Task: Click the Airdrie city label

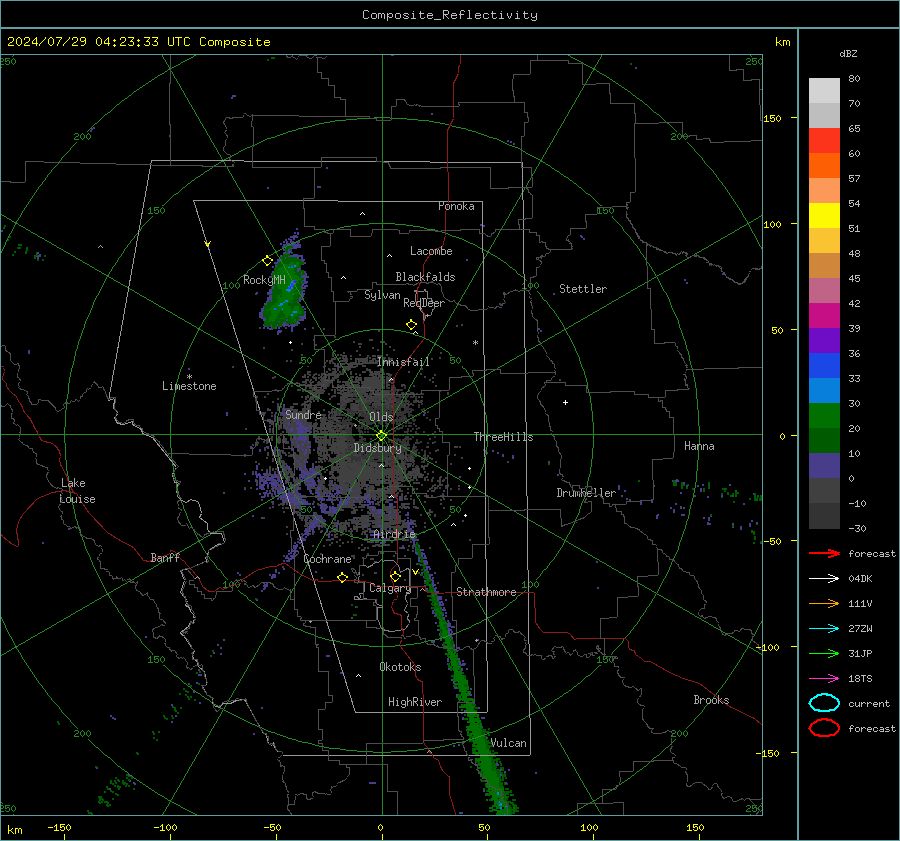Action: click(x=394, y=534)
